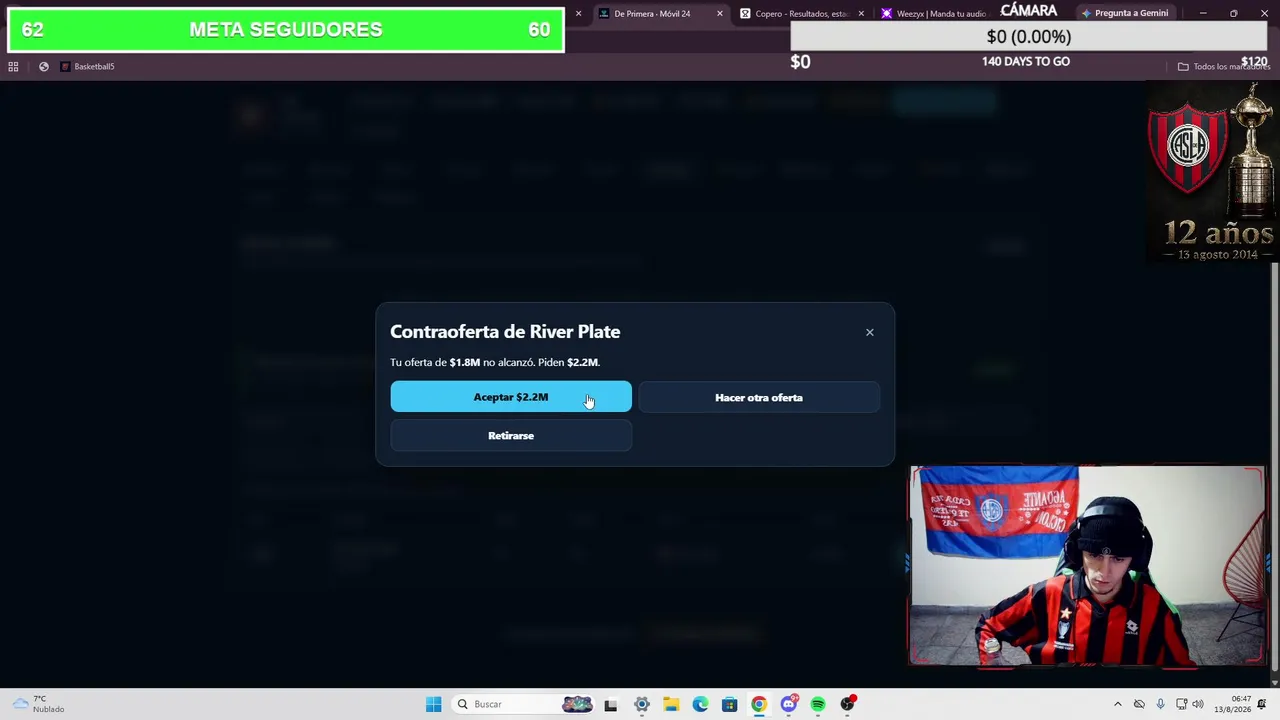Open Microsoft Store from the taskbar

(729, 704)
